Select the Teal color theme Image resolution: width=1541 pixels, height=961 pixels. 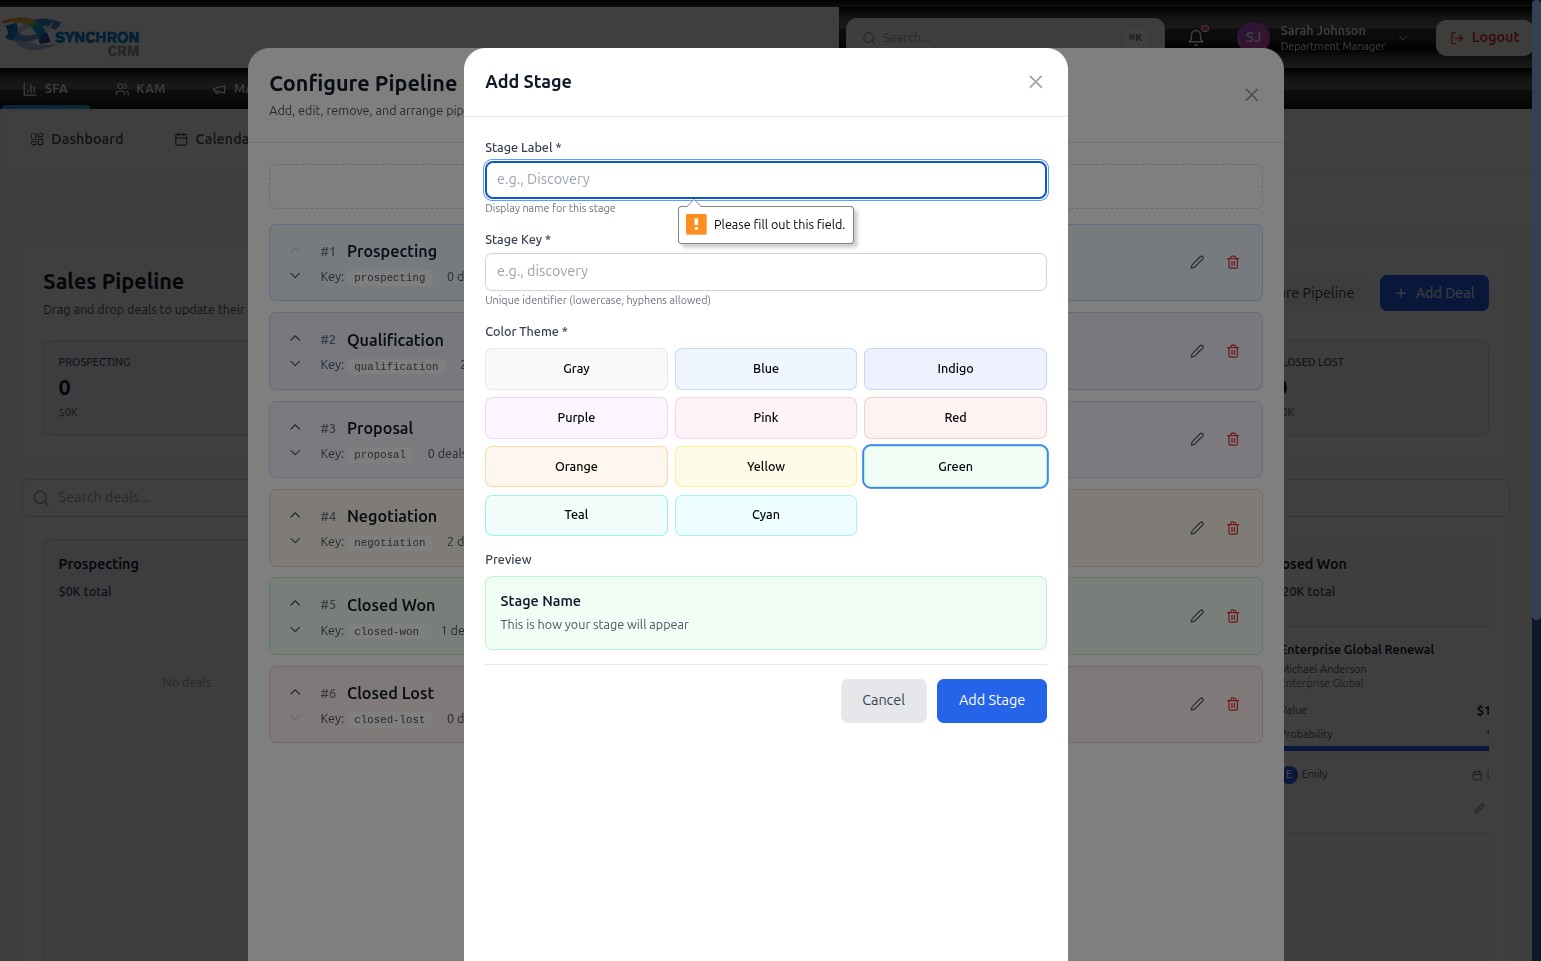[576, 515]
